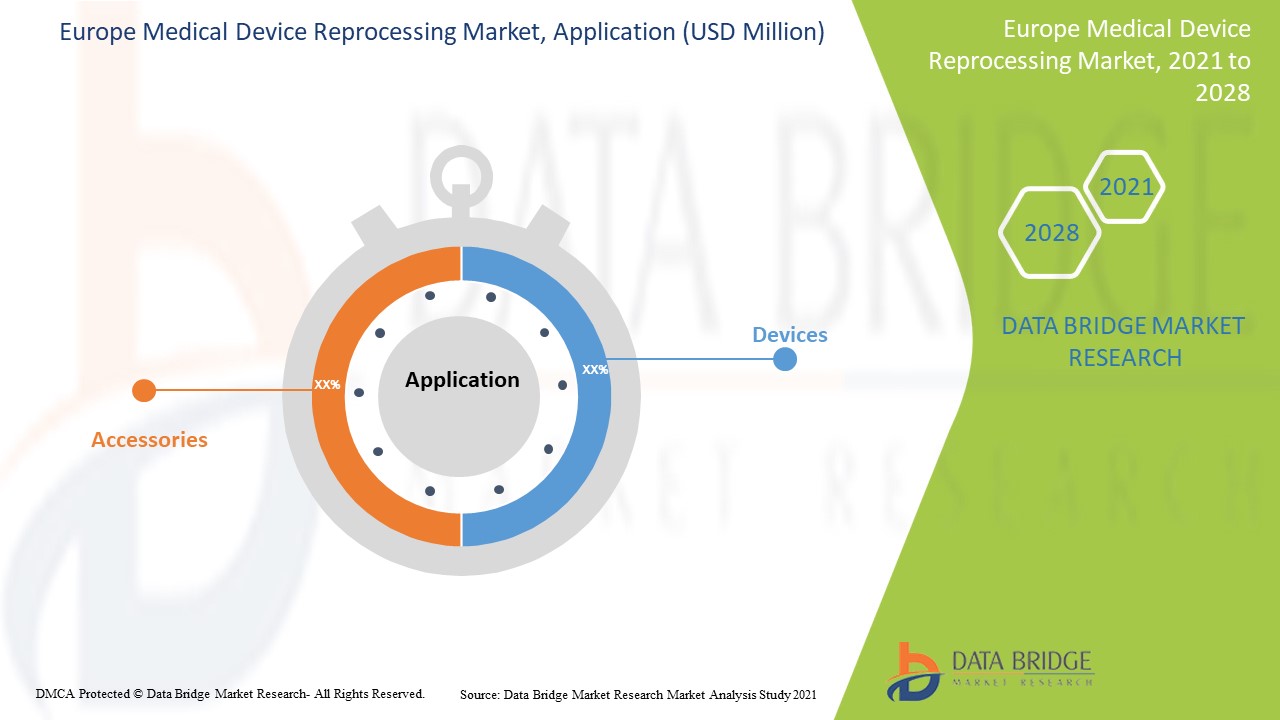Expand the XX% label on the orange segment

(328, 382)
